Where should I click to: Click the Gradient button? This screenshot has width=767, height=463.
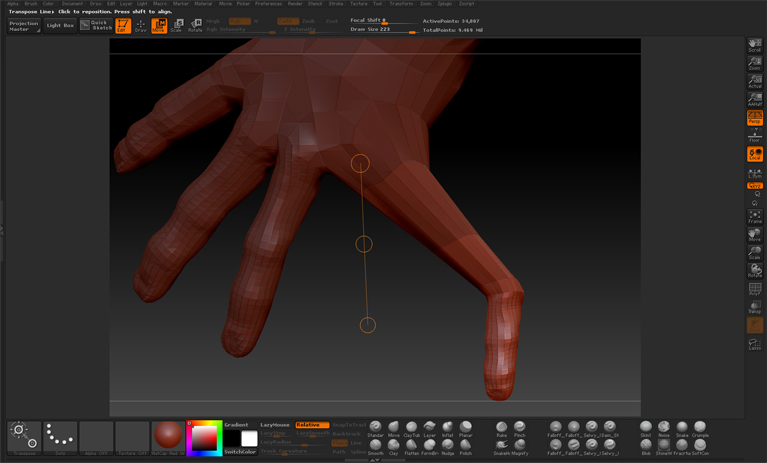pos(236,425)
